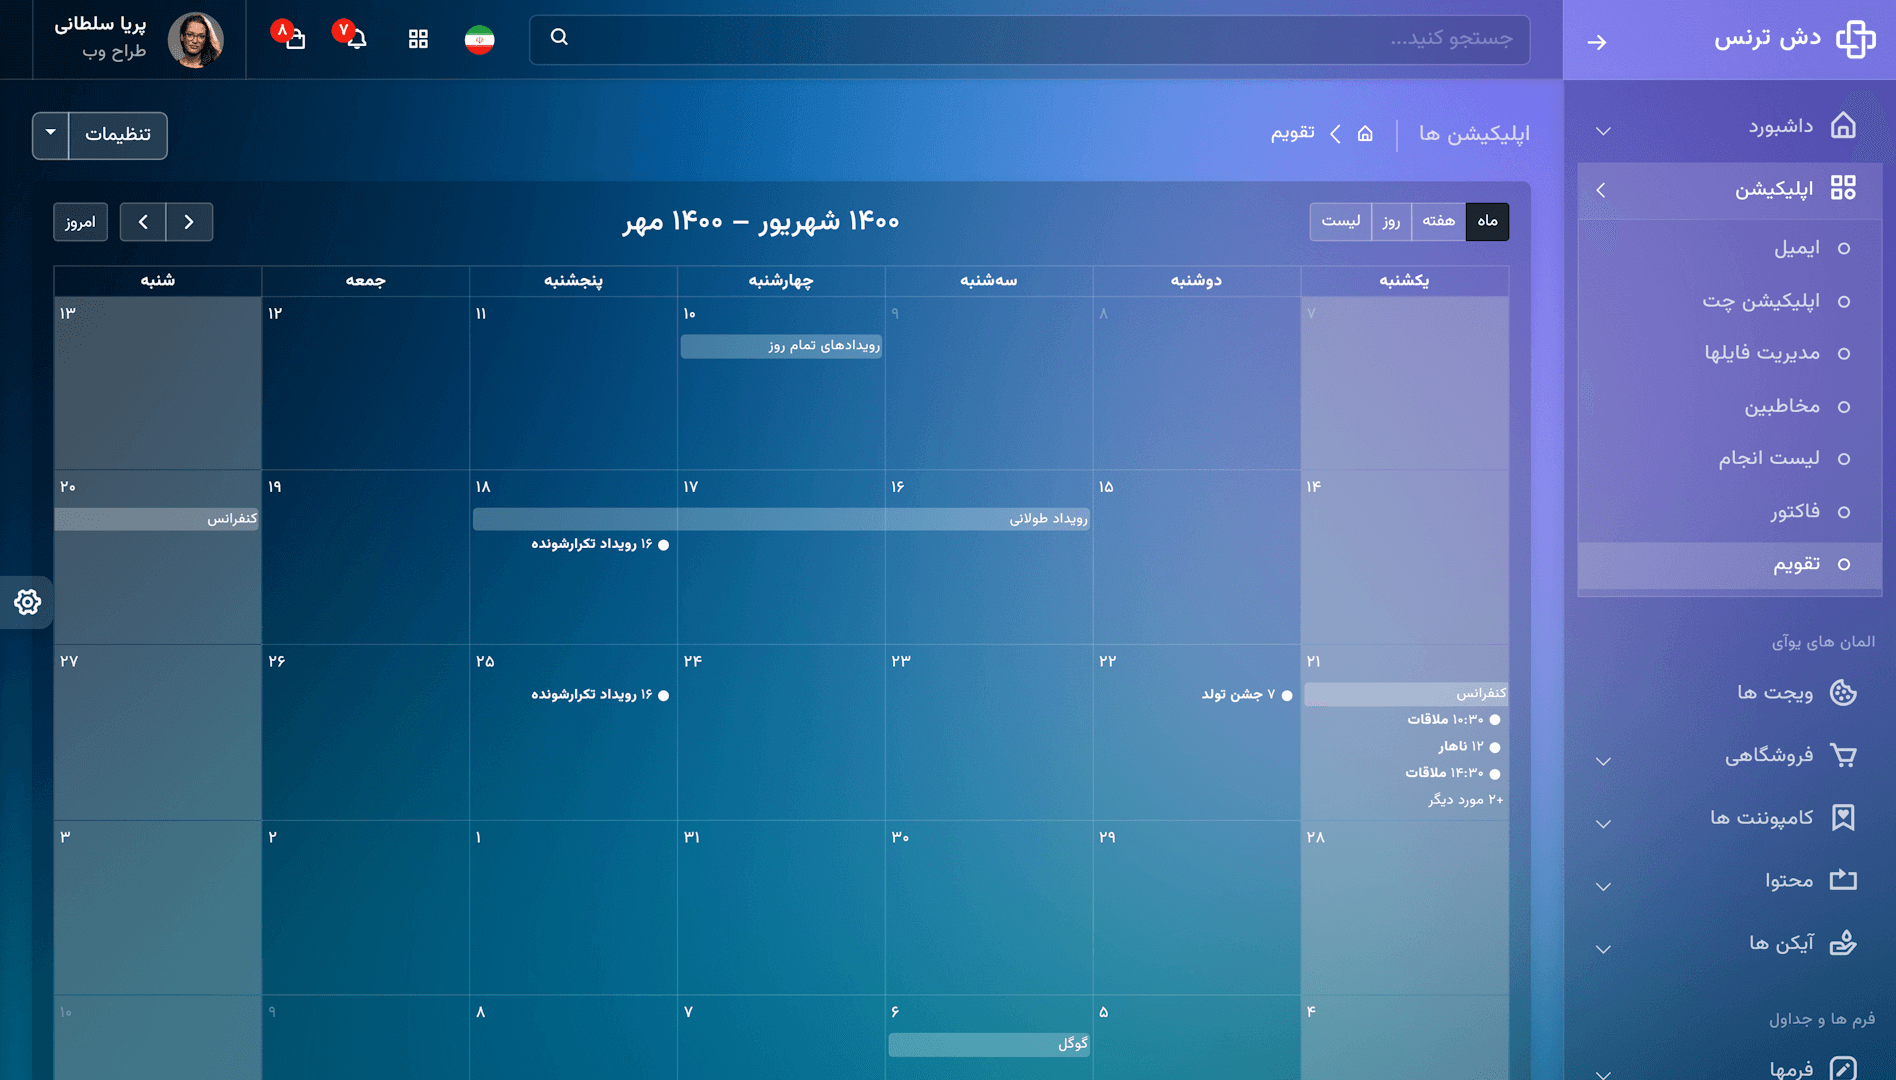Click the Applications breadcrumb title
Viewport: 1896px width, 1080px height.
click(x=1474, y=134)
